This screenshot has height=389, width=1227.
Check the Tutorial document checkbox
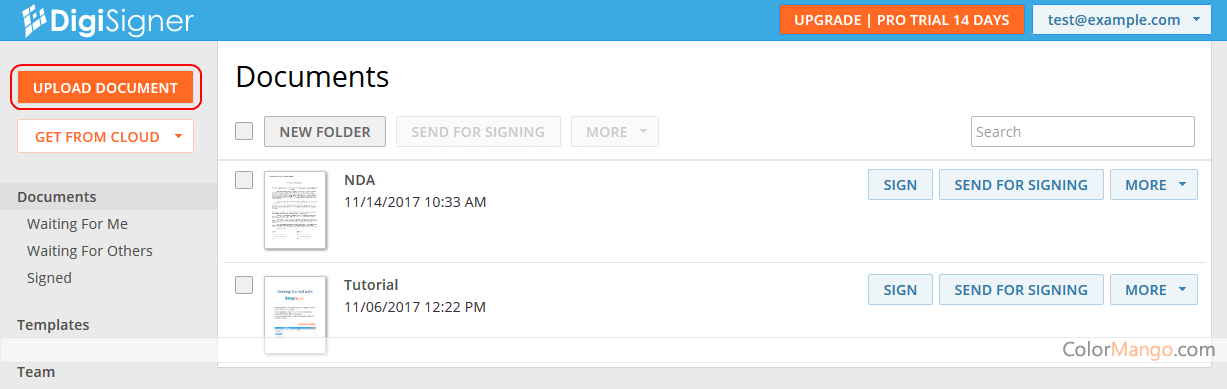tap(244, 285)
